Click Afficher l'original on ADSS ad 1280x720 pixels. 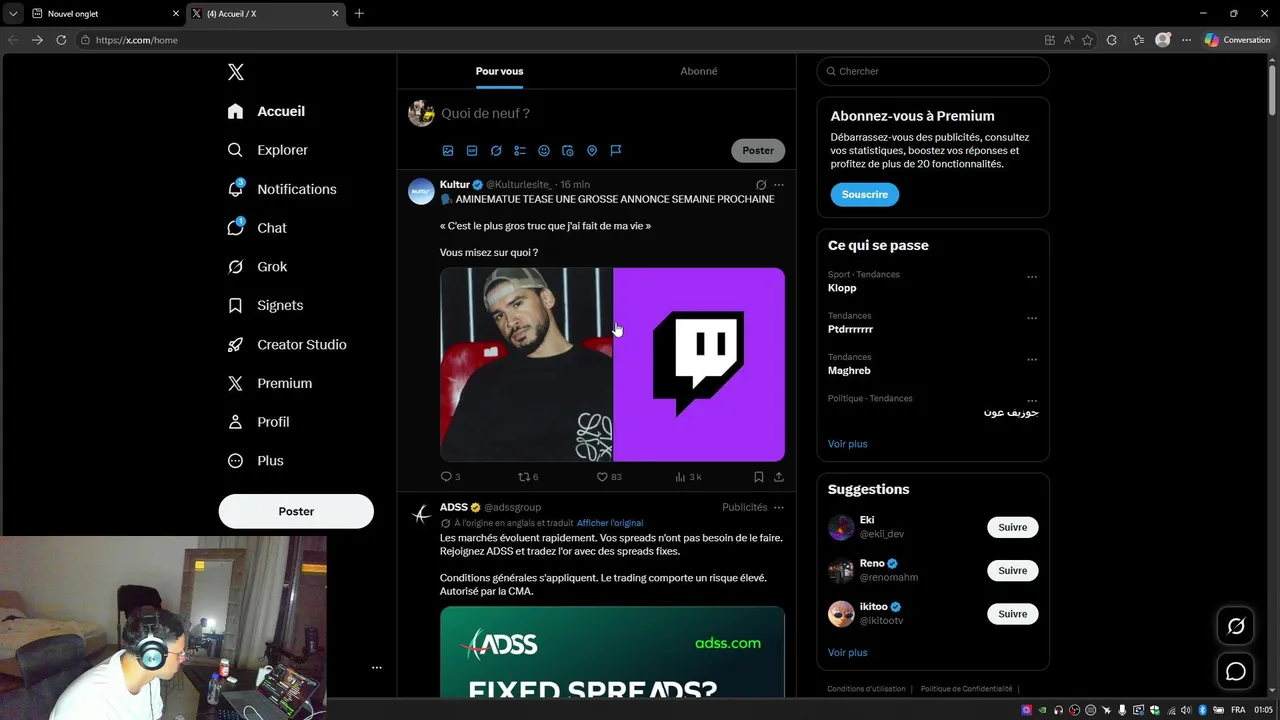(610, 523)
